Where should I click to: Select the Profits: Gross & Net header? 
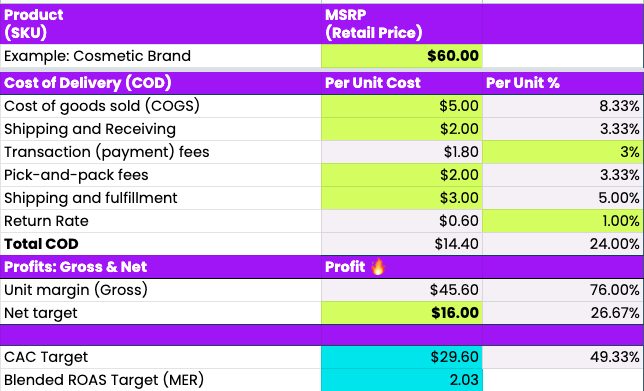click(x=161, y=267)
